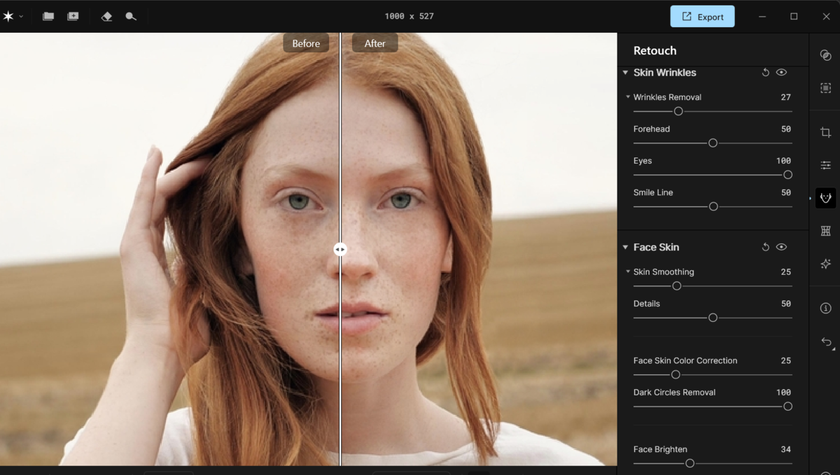
Task: Click the Face Brighten slider handle
Action: point(690,463)
